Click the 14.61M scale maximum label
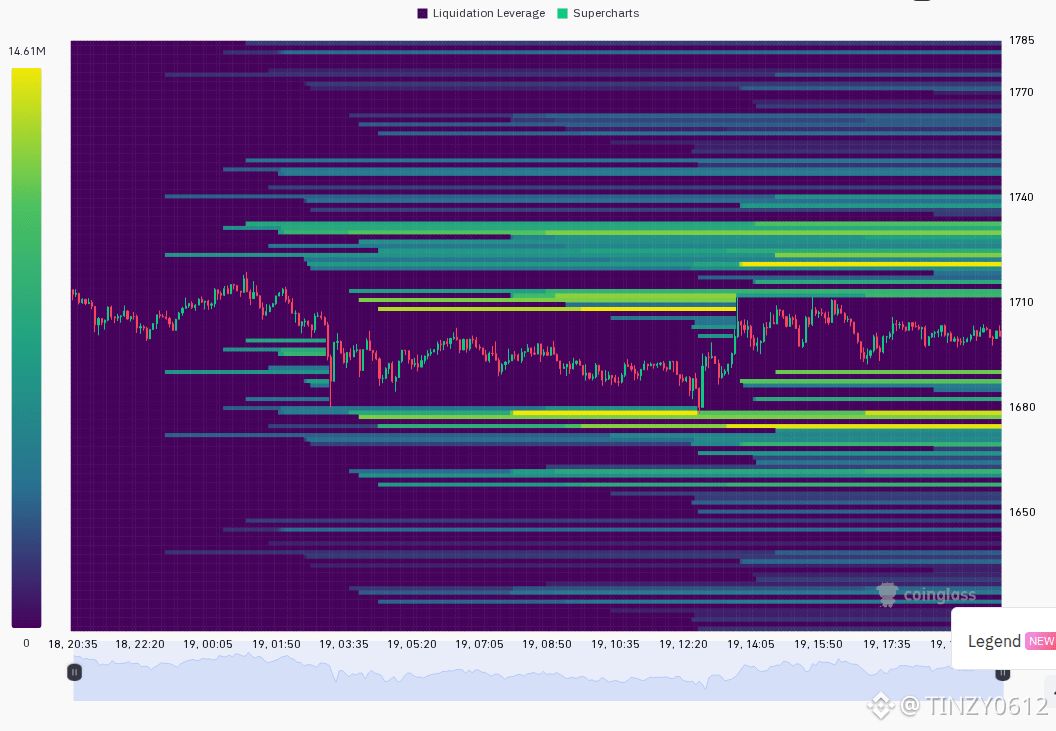1056x731 pixels. 27,51
